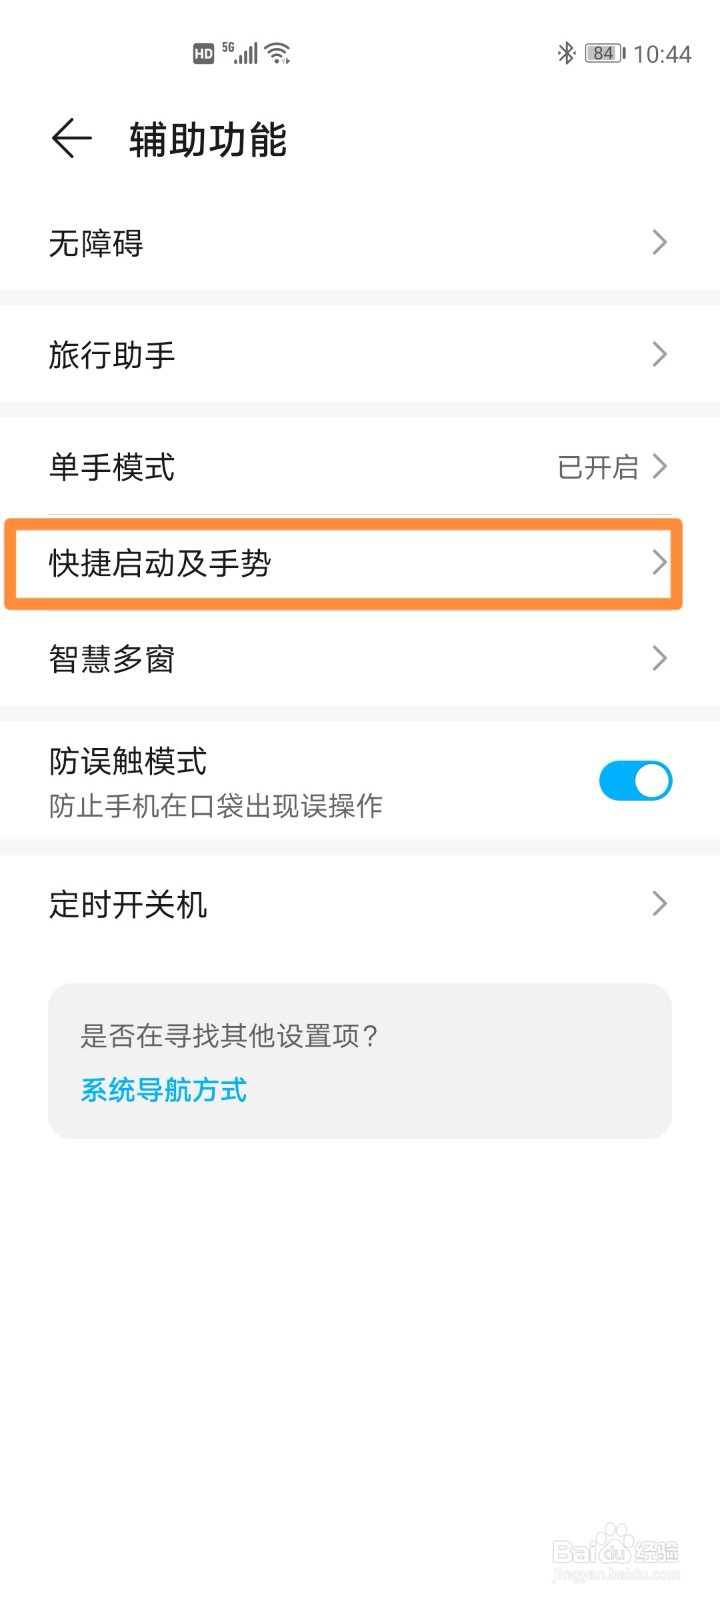Open the 智慧多窗 settings entry
The width and height of the screenshot is (720, 1600).
coord(360,658)
